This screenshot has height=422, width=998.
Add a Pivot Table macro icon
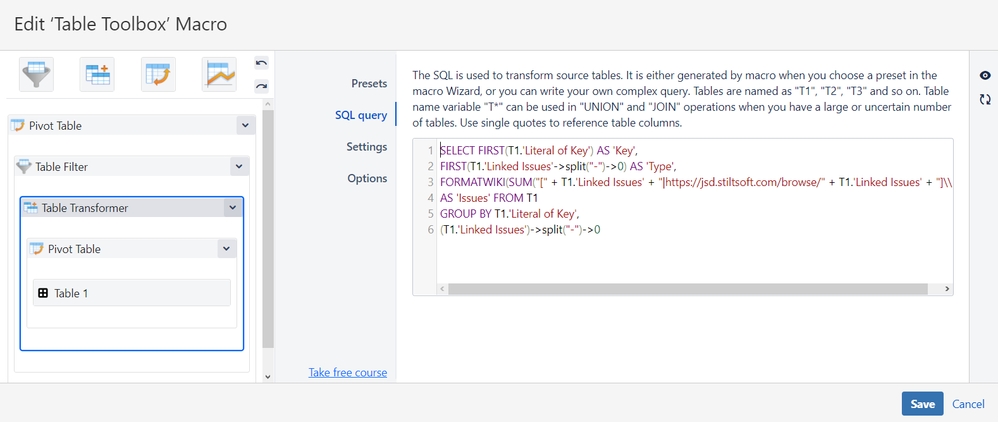[x=158, y=74]
